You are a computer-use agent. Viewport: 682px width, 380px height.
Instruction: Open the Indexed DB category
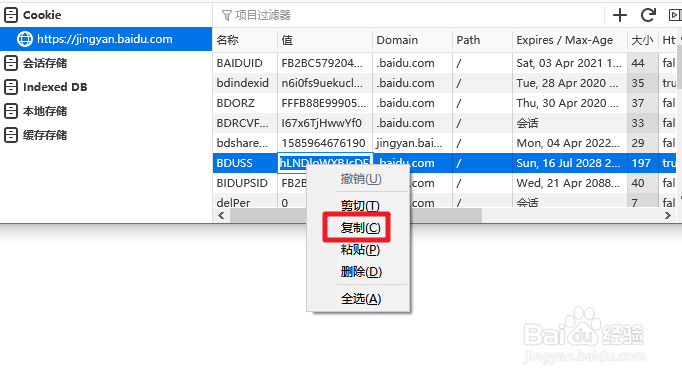click(x=106, y=87)
